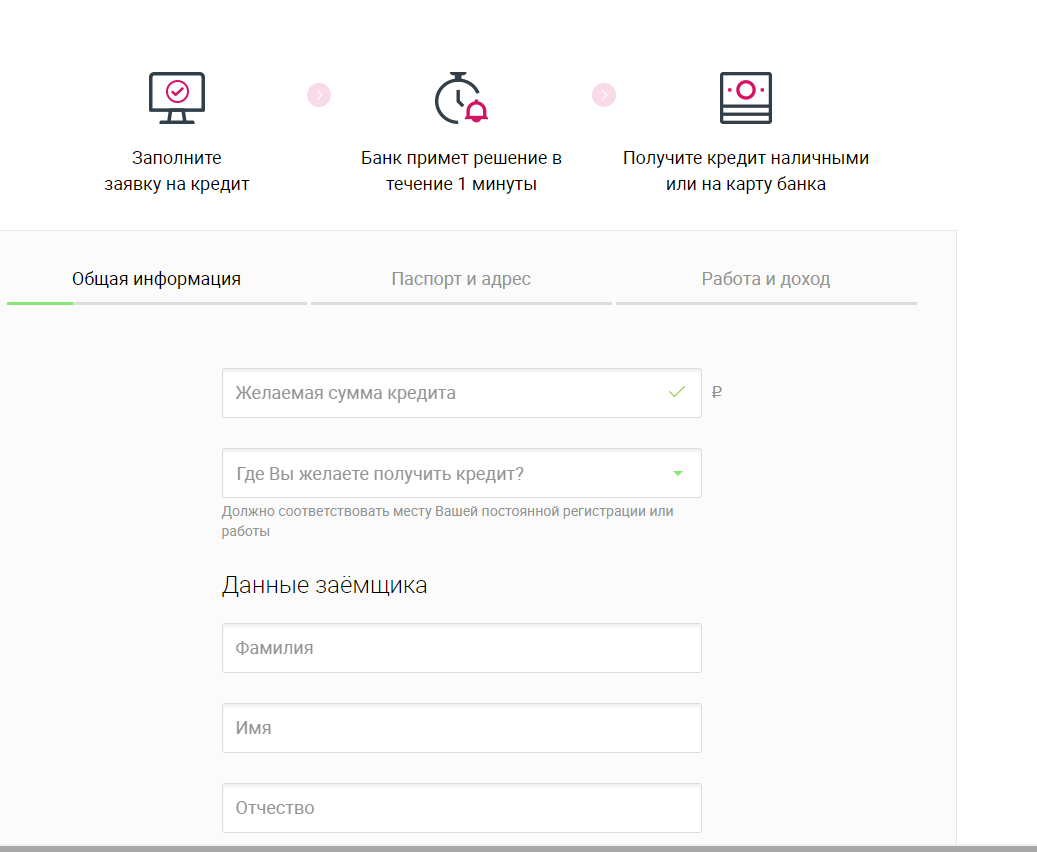Click the cash banknote icon
The image size is (1037, 852).
click(745, 98)
